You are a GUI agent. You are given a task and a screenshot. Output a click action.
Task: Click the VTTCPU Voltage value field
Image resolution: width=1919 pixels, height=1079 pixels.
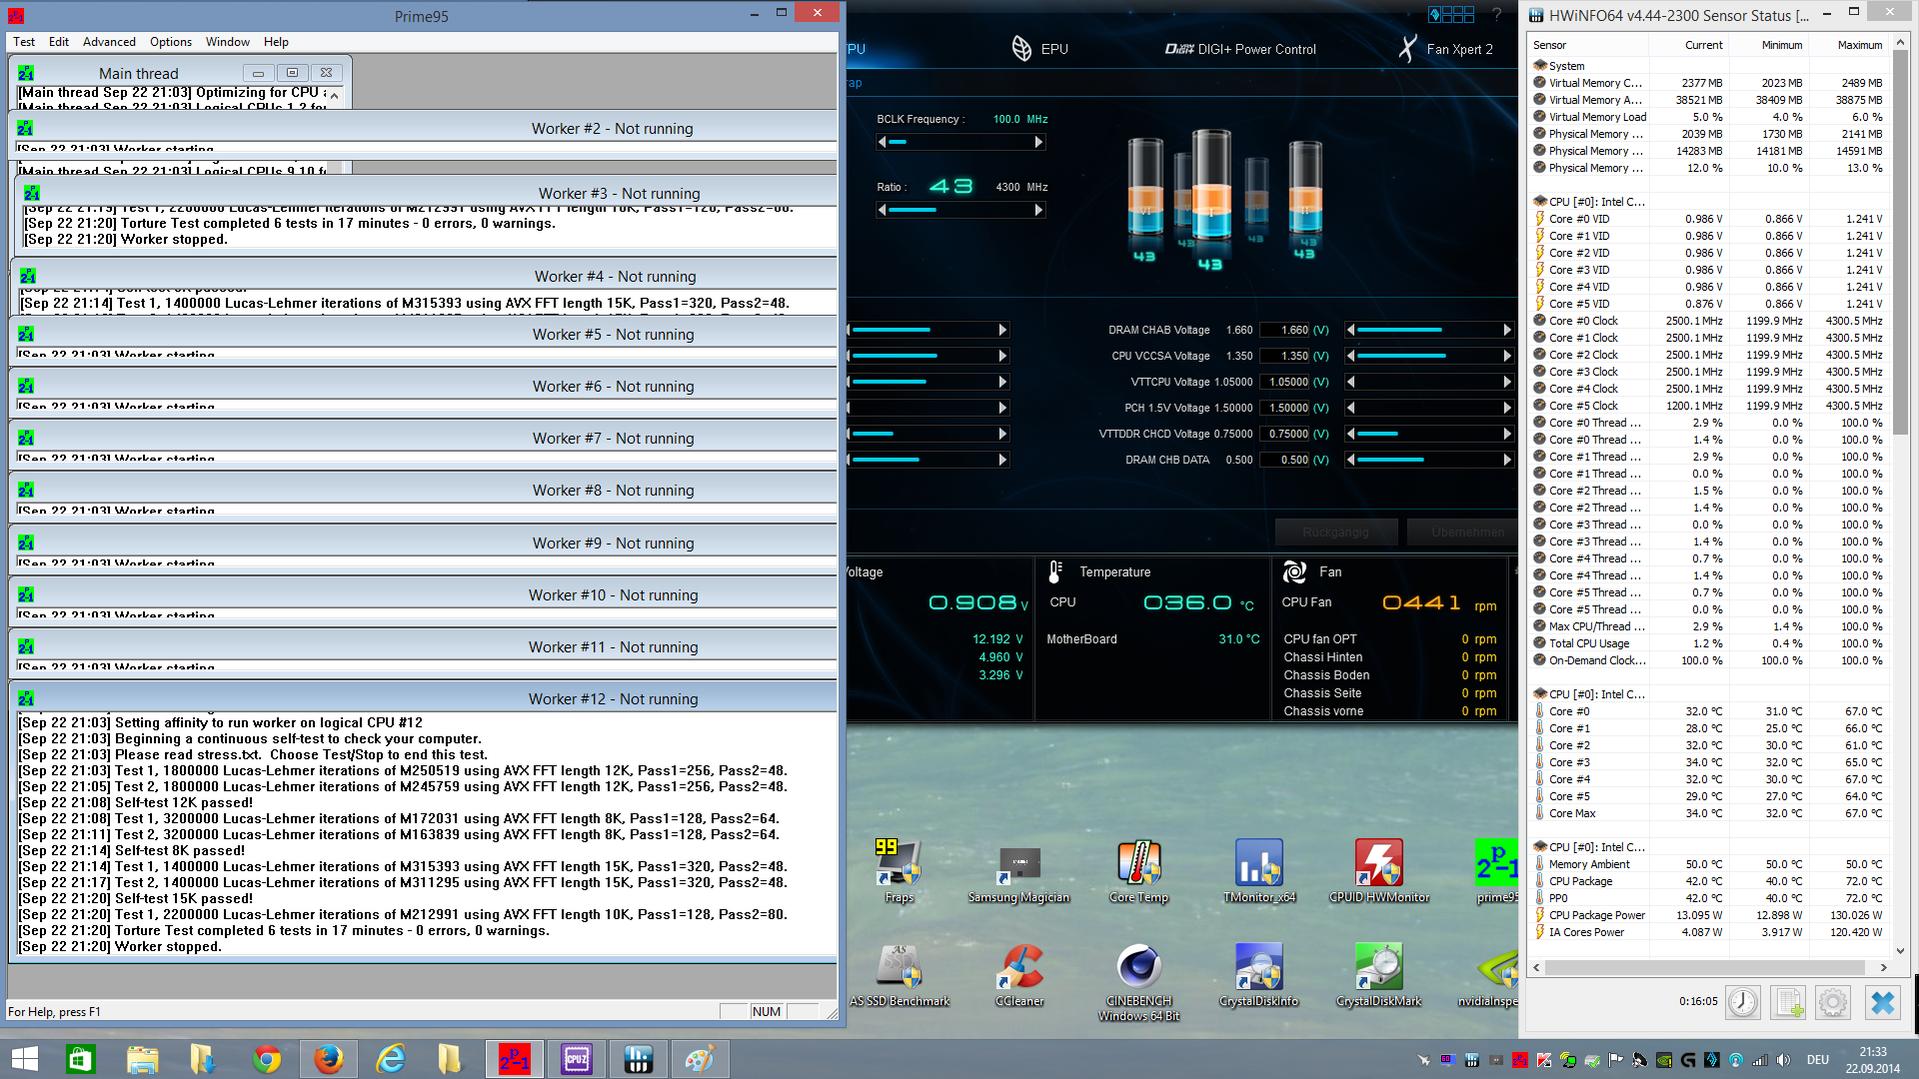[1284, 382]
